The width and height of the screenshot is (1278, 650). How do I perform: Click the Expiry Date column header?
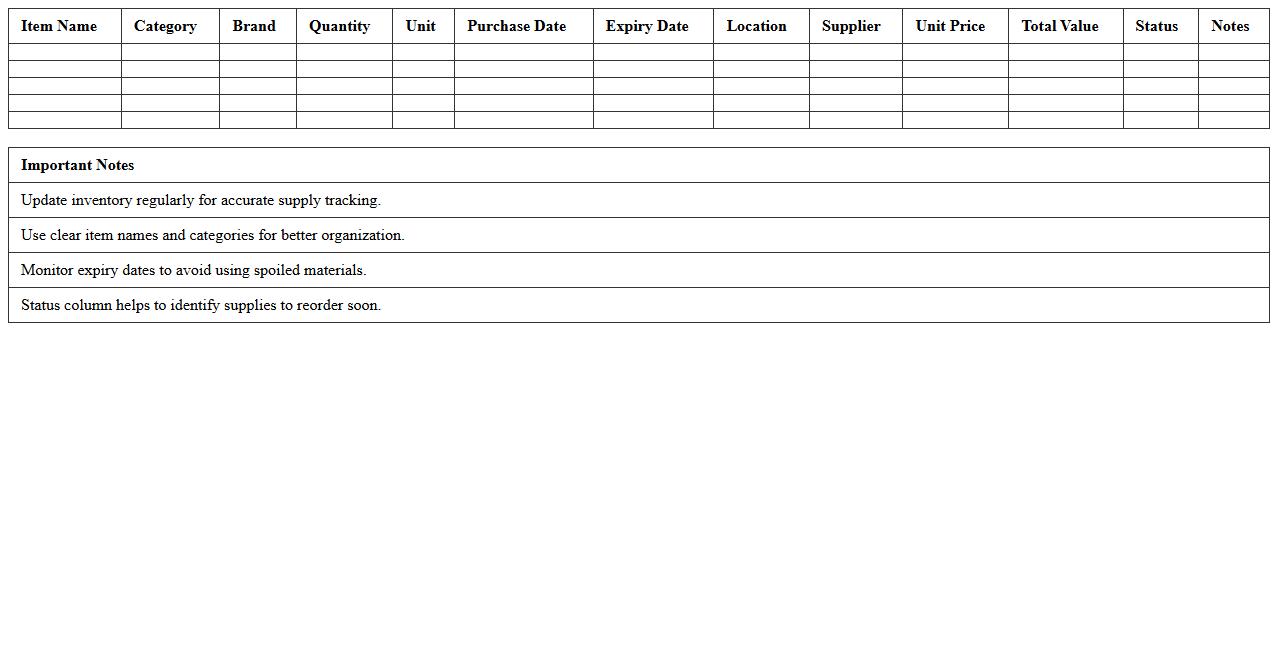coord(647,26)
